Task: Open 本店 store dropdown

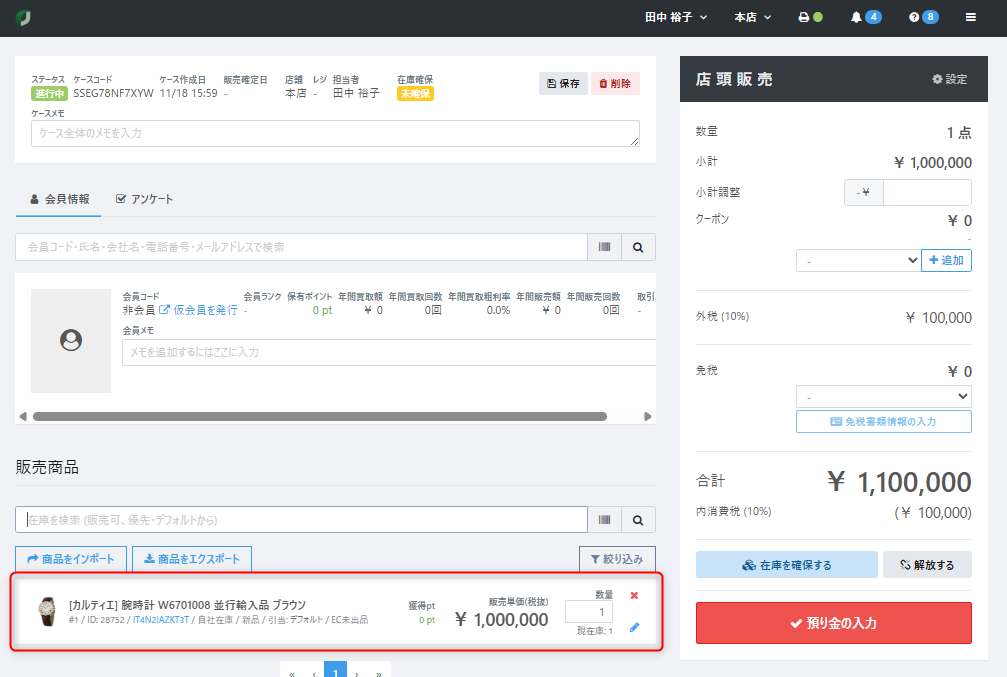Action: tap(753, 17)
